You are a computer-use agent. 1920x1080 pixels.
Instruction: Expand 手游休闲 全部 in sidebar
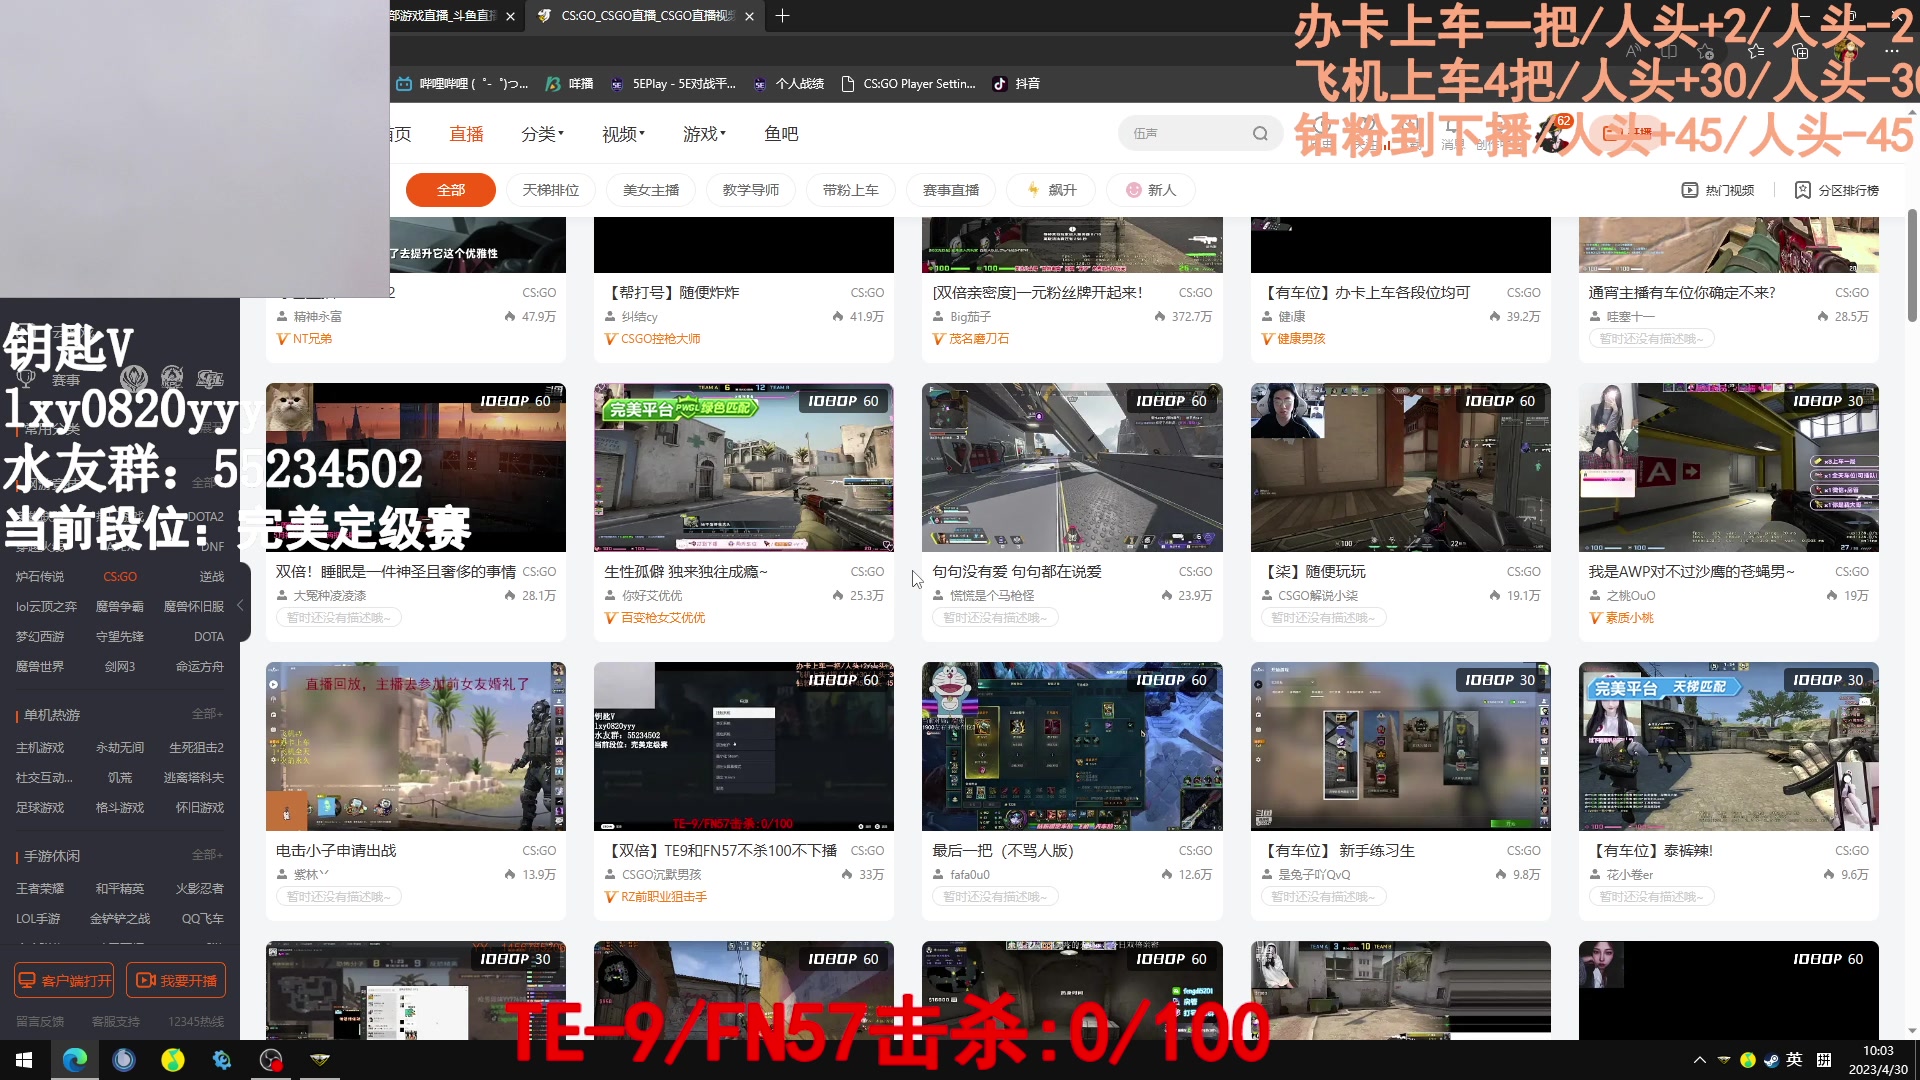(x=207, y=855)
